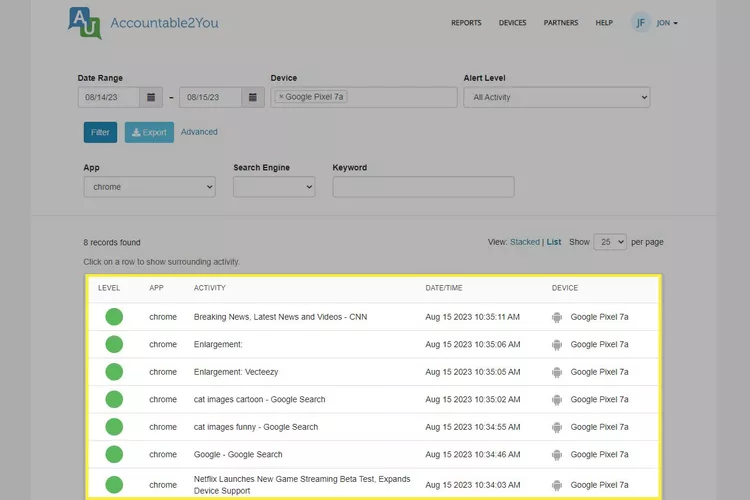Click the ACTIVITY column header
The width and height of the screenshot is (750, 500).
pyautogui.click(x=210, y=288)
